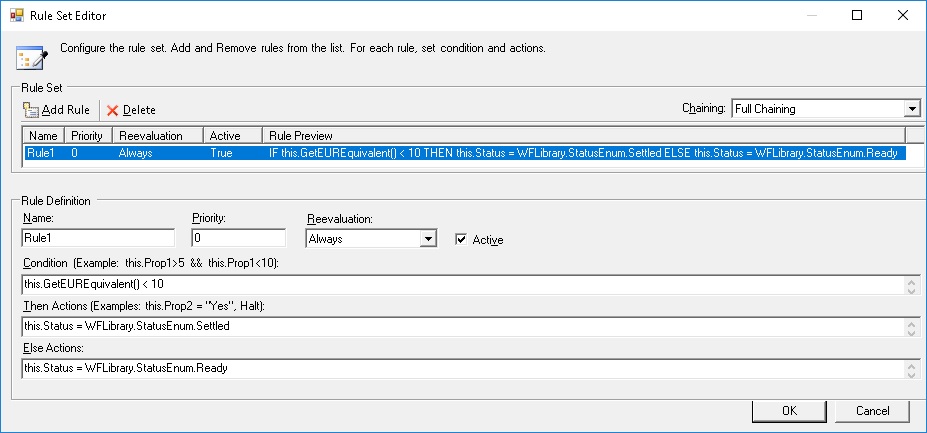
Task: Click the Condition box scroll up arrow
Action: click(913, 282)
